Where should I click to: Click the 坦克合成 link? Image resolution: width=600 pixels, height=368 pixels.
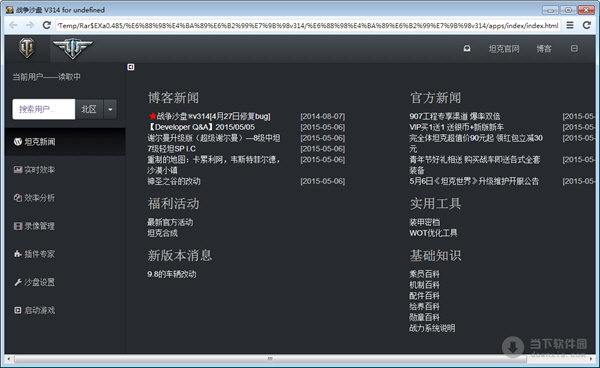(163, 233)
